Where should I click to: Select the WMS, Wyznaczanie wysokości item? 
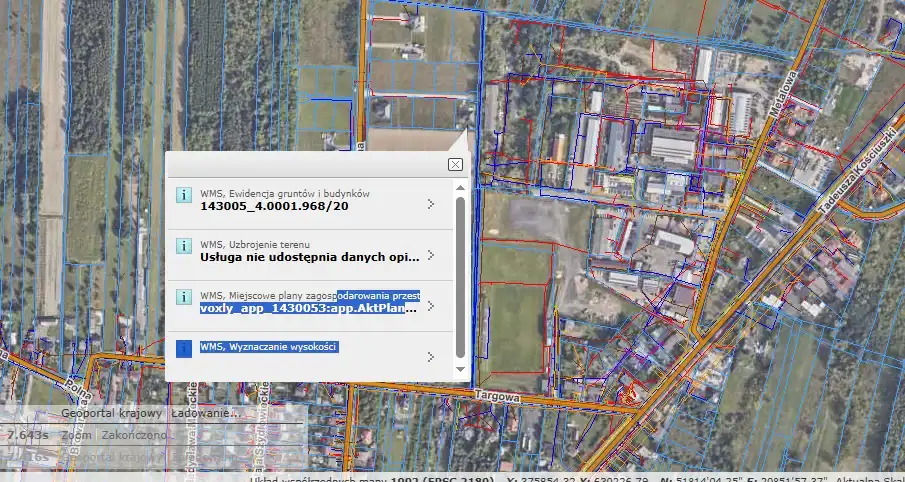269,347
